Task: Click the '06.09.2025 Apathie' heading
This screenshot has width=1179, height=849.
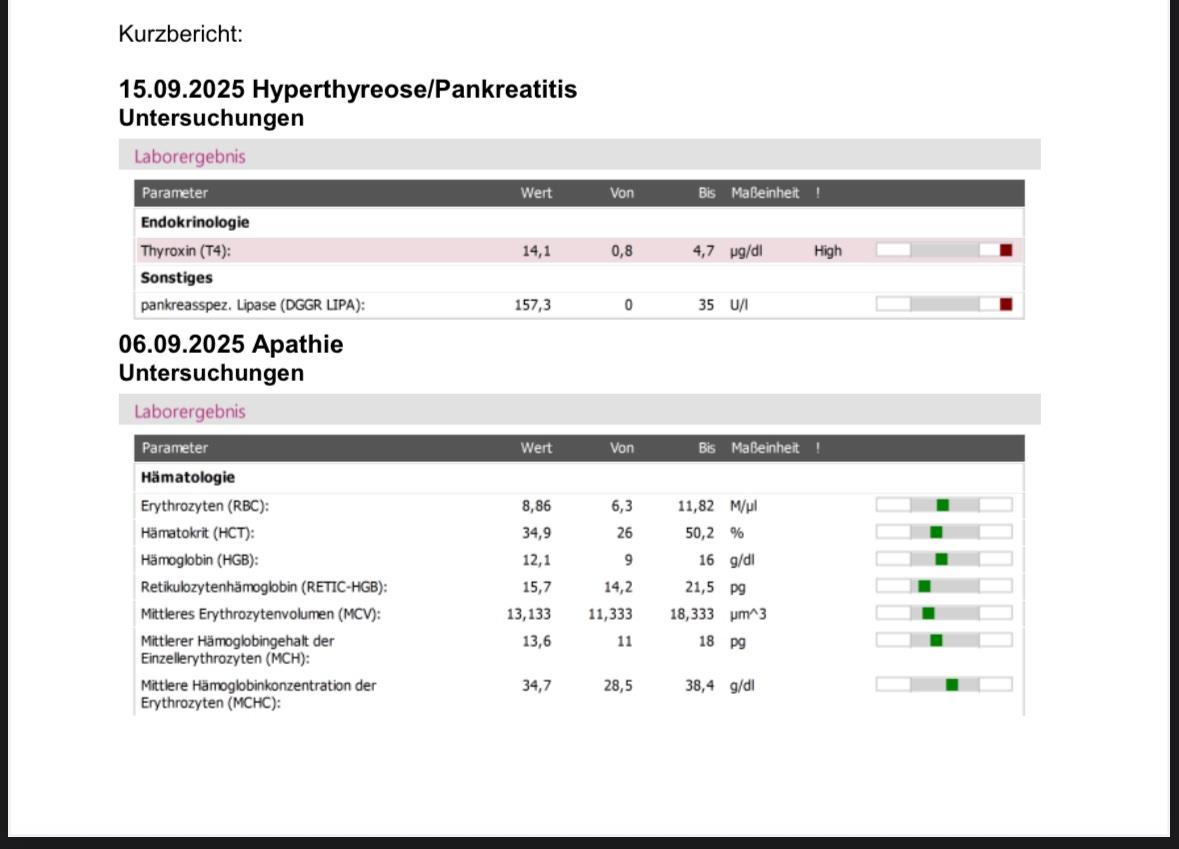Action: click(230, 344)
